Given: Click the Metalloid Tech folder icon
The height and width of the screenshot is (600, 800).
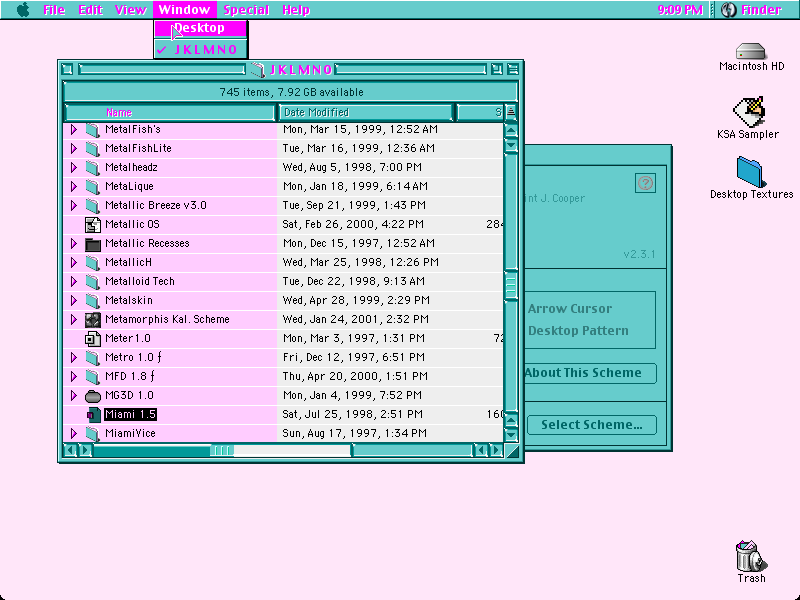Looking at the screenshot, I should click(x=92, y=282).
